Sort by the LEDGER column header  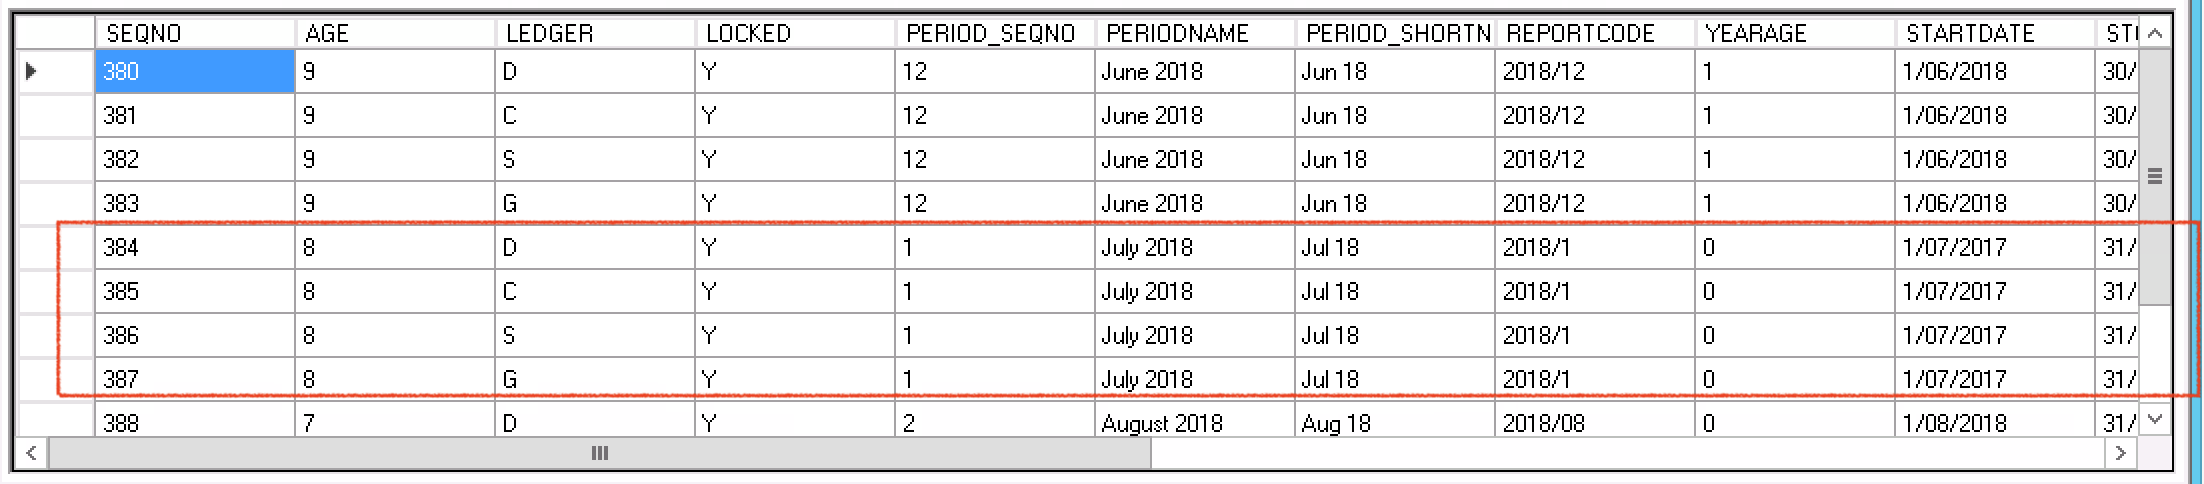pyautogui.click(x=595, y=33)
